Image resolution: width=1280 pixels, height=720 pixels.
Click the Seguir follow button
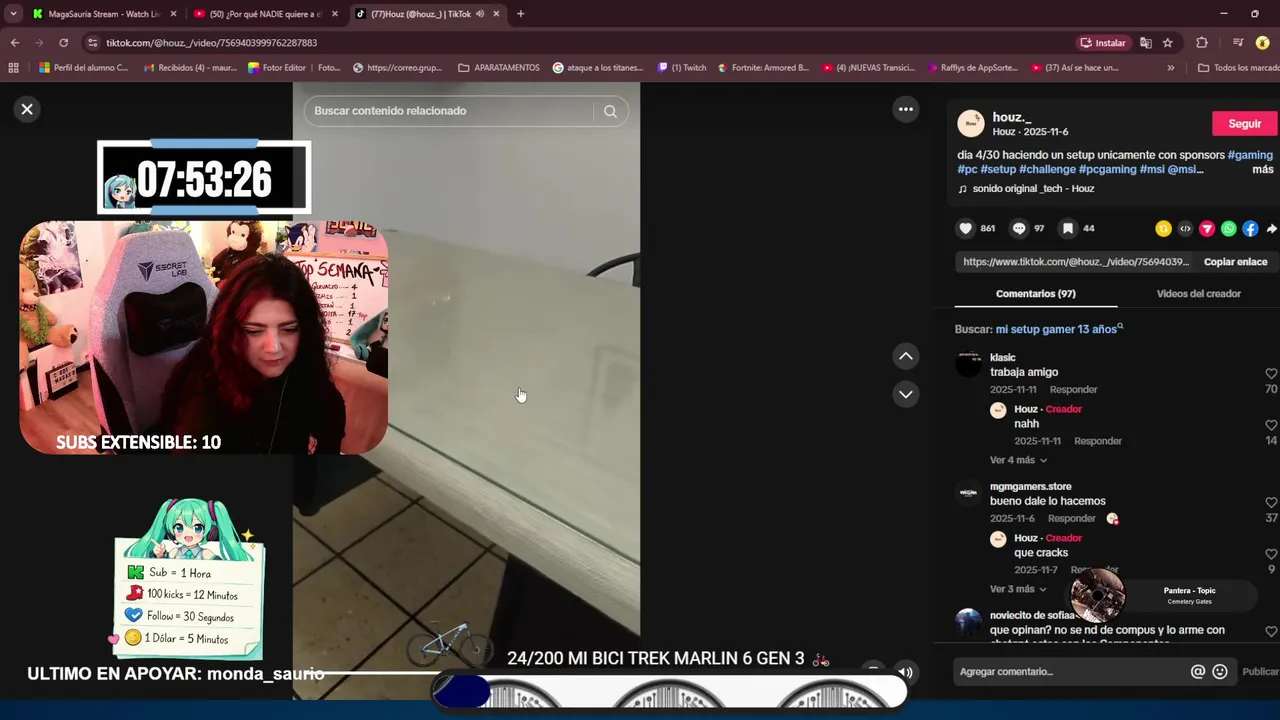pos(1244,123)
